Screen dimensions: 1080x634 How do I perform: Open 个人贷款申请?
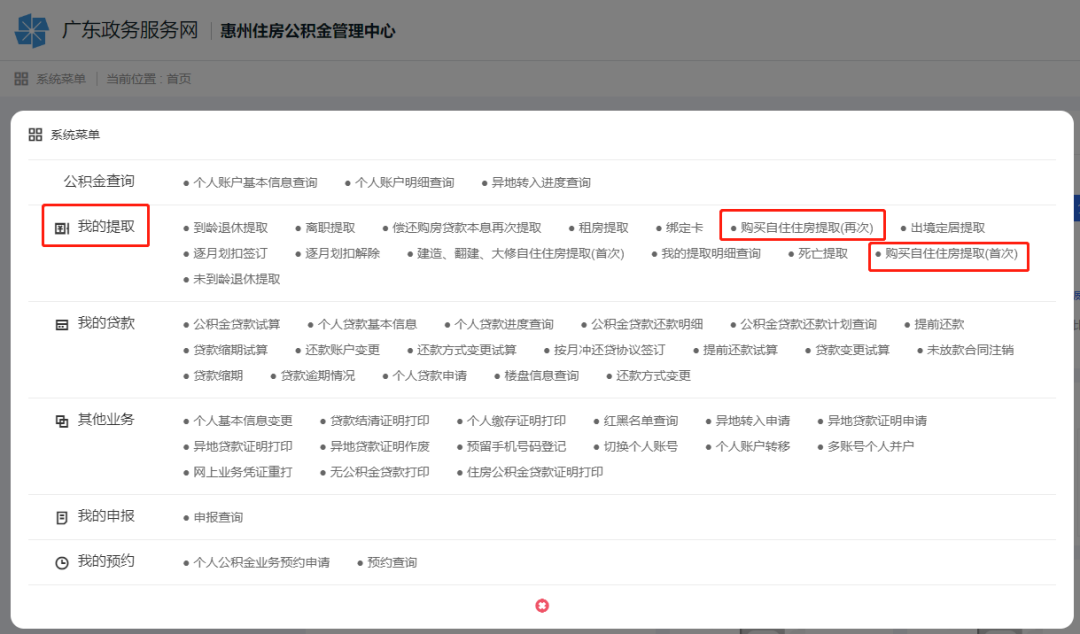coord(429,376)
